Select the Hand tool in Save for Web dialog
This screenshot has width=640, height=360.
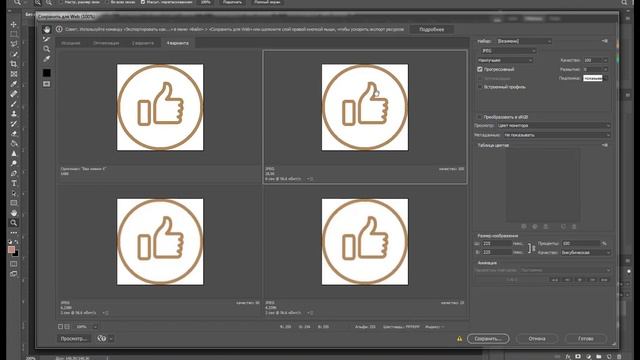[47, 29]
